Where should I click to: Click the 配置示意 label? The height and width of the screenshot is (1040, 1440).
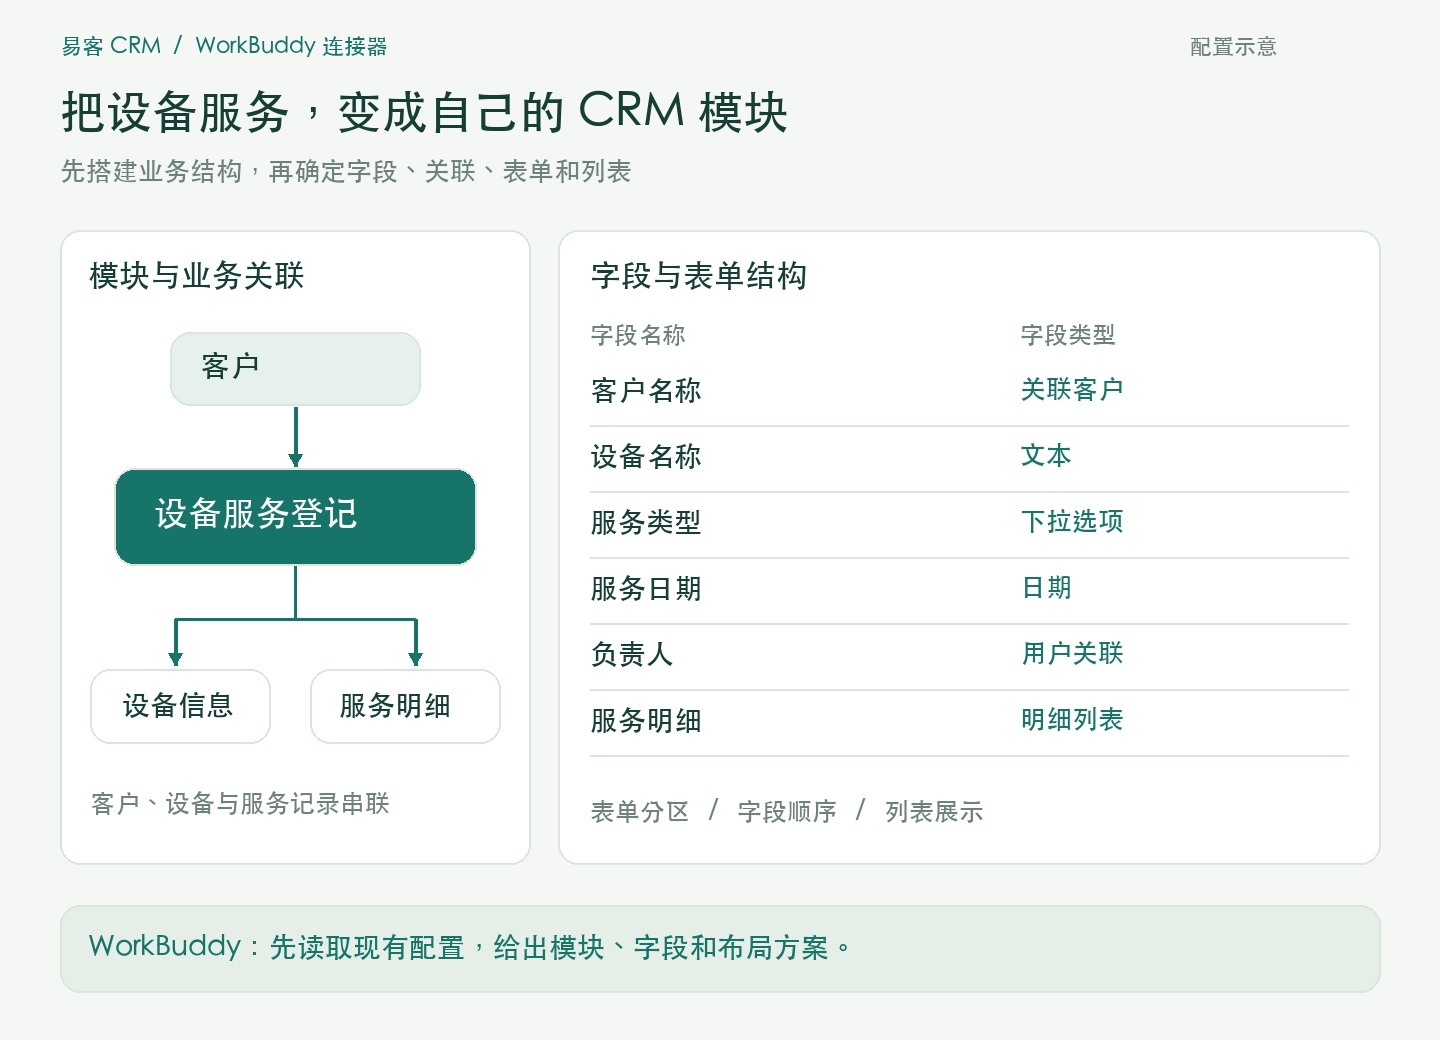[1233, 47]
